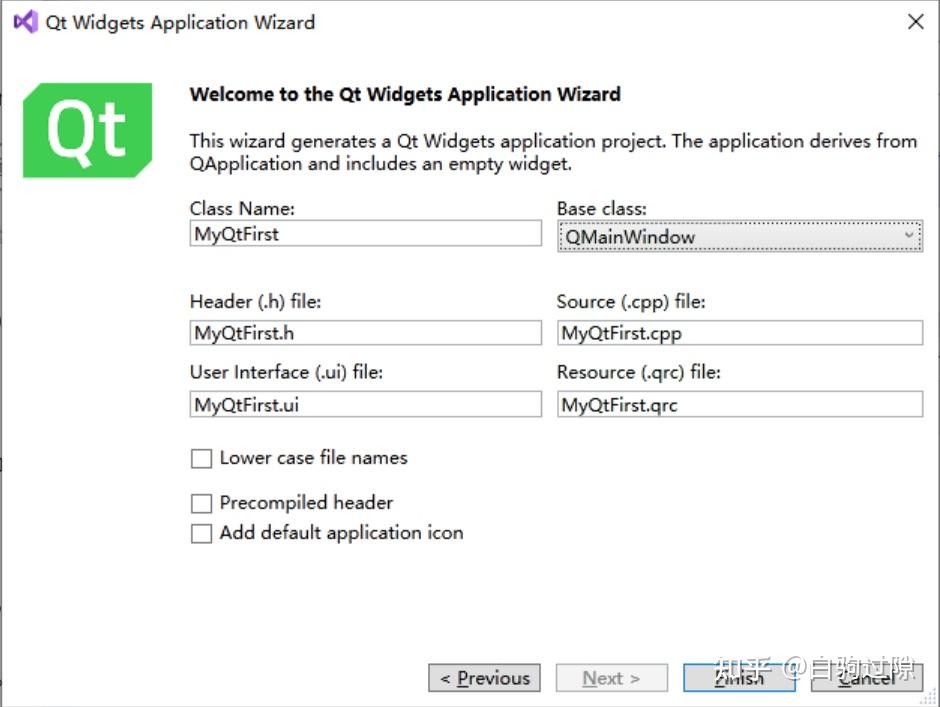Click the Resource file field showing MyQtFirst.qrc
This screenshot has height=707, width=940.
(740, 404)
